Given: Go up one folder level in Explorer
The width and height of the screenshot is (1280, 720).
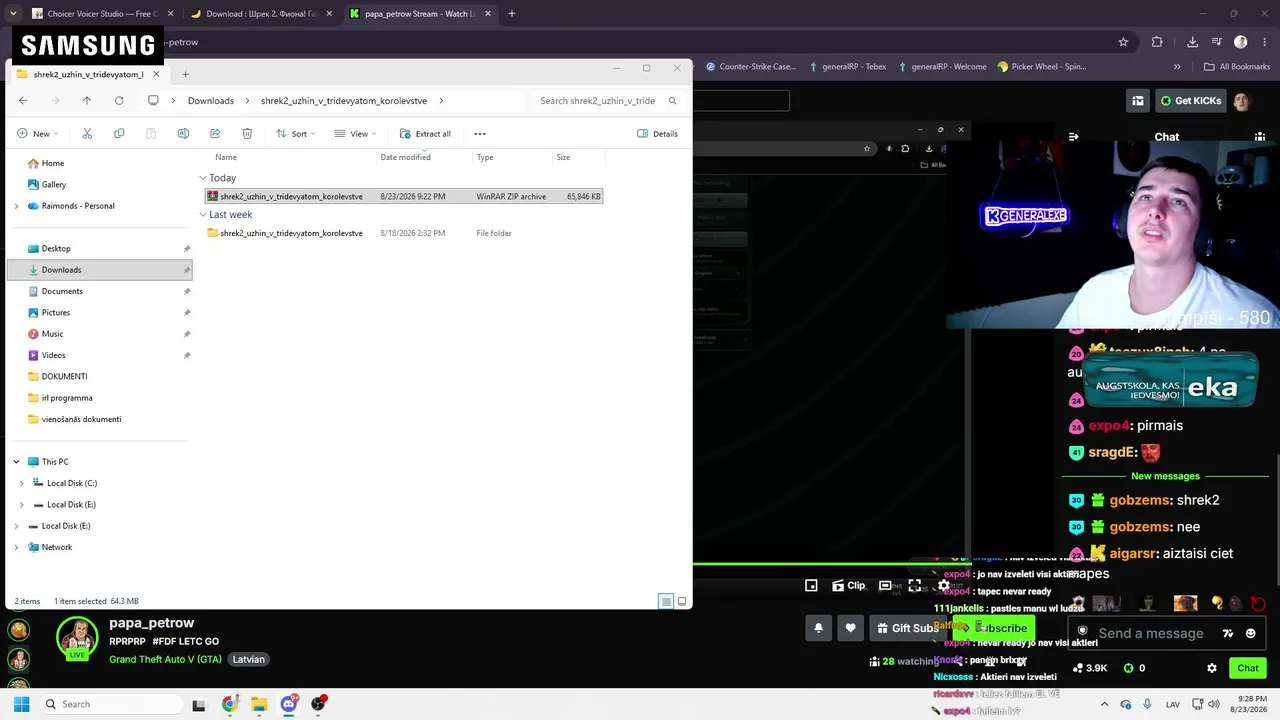Looking at the screenshot, I should point(87,100).
